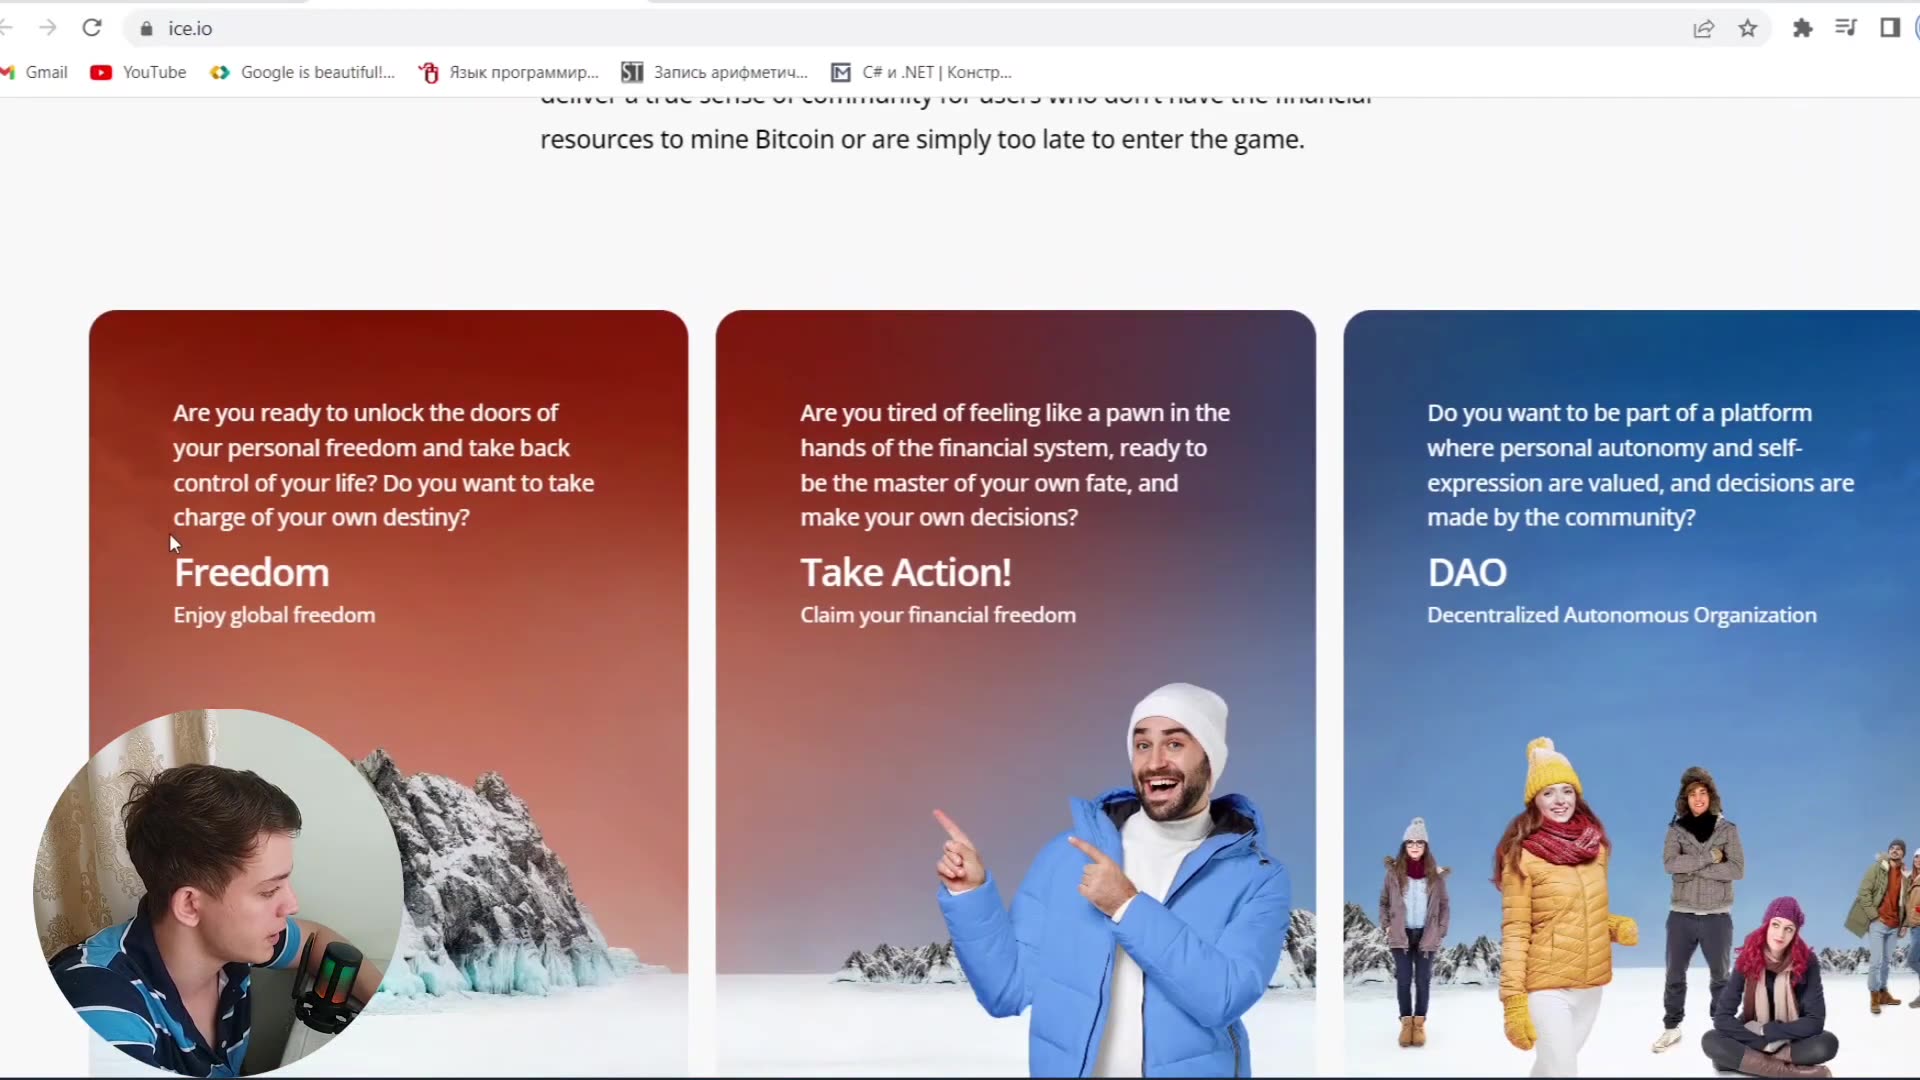Open the media controls icon

tap(1846, 28)
